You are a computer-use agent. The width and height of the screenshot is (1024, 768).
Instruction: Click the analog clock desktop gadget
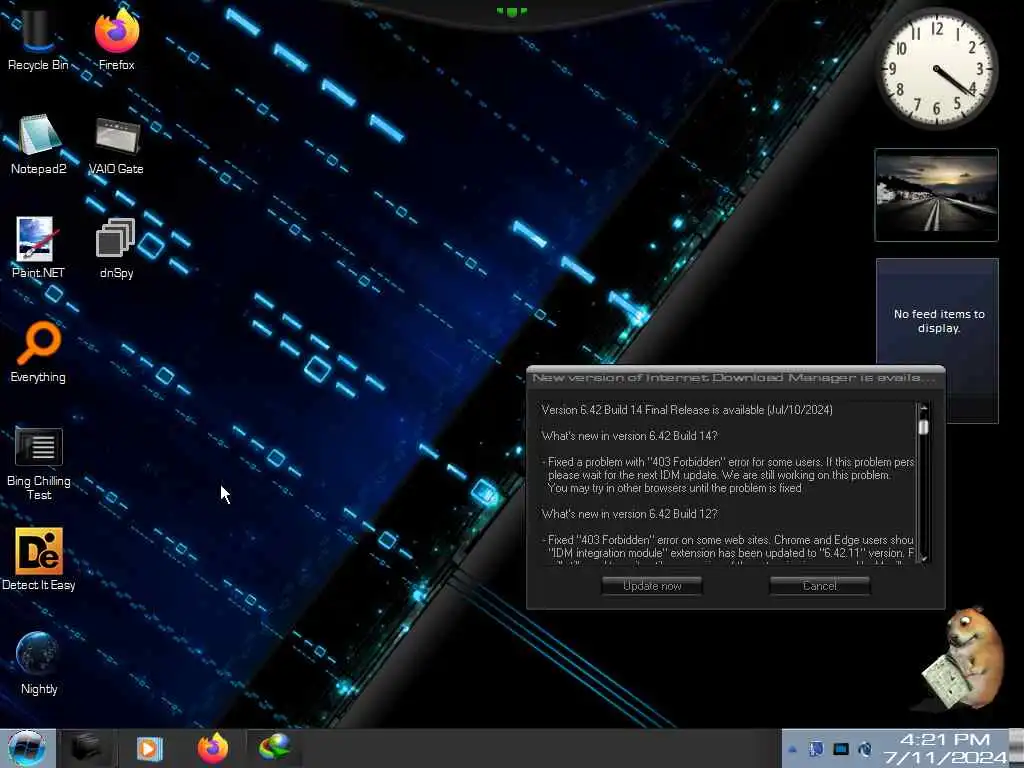(936, 68)
